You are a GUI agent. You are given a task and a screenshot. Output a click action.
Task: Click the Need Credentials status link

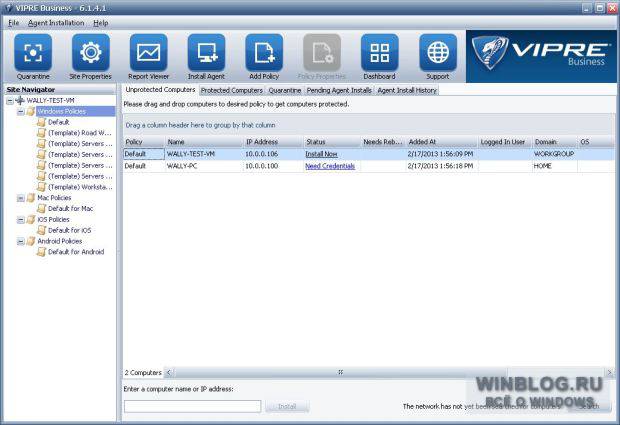click(330, 166)
